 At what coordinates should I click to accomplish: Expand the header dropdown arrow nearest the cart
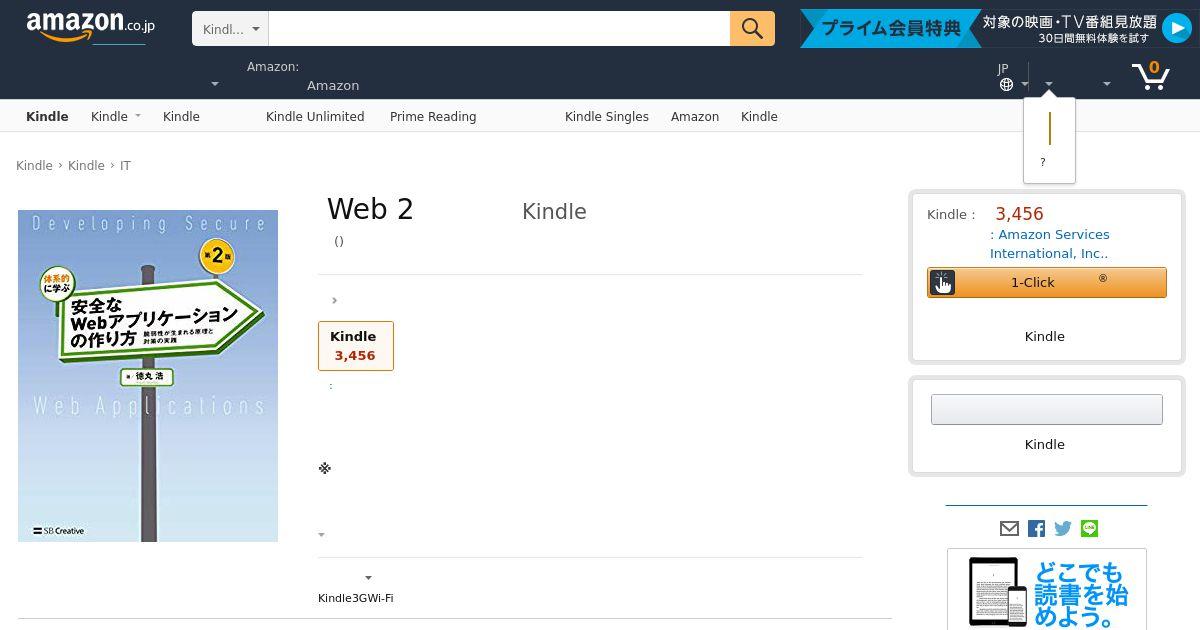(x=1106, y=85)
